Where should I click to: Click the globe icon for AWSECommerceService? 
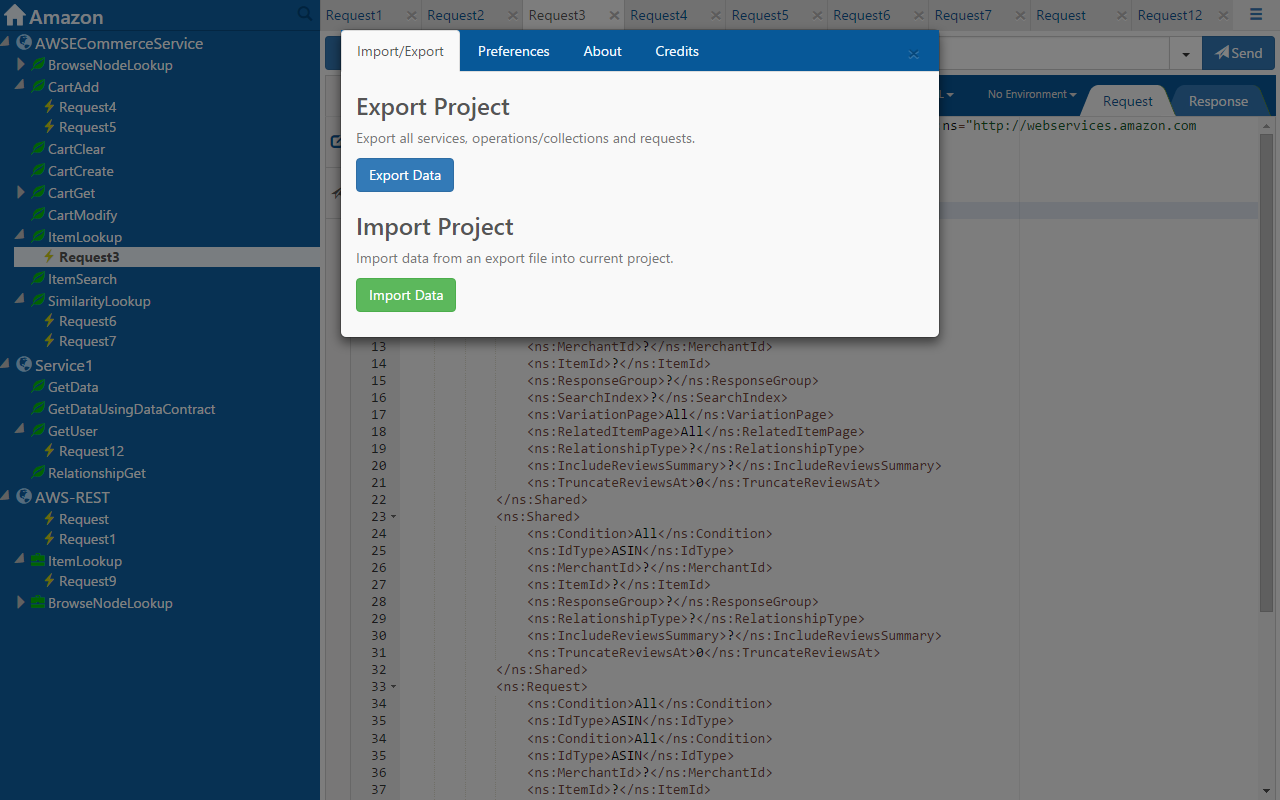[x=24, y=43]
